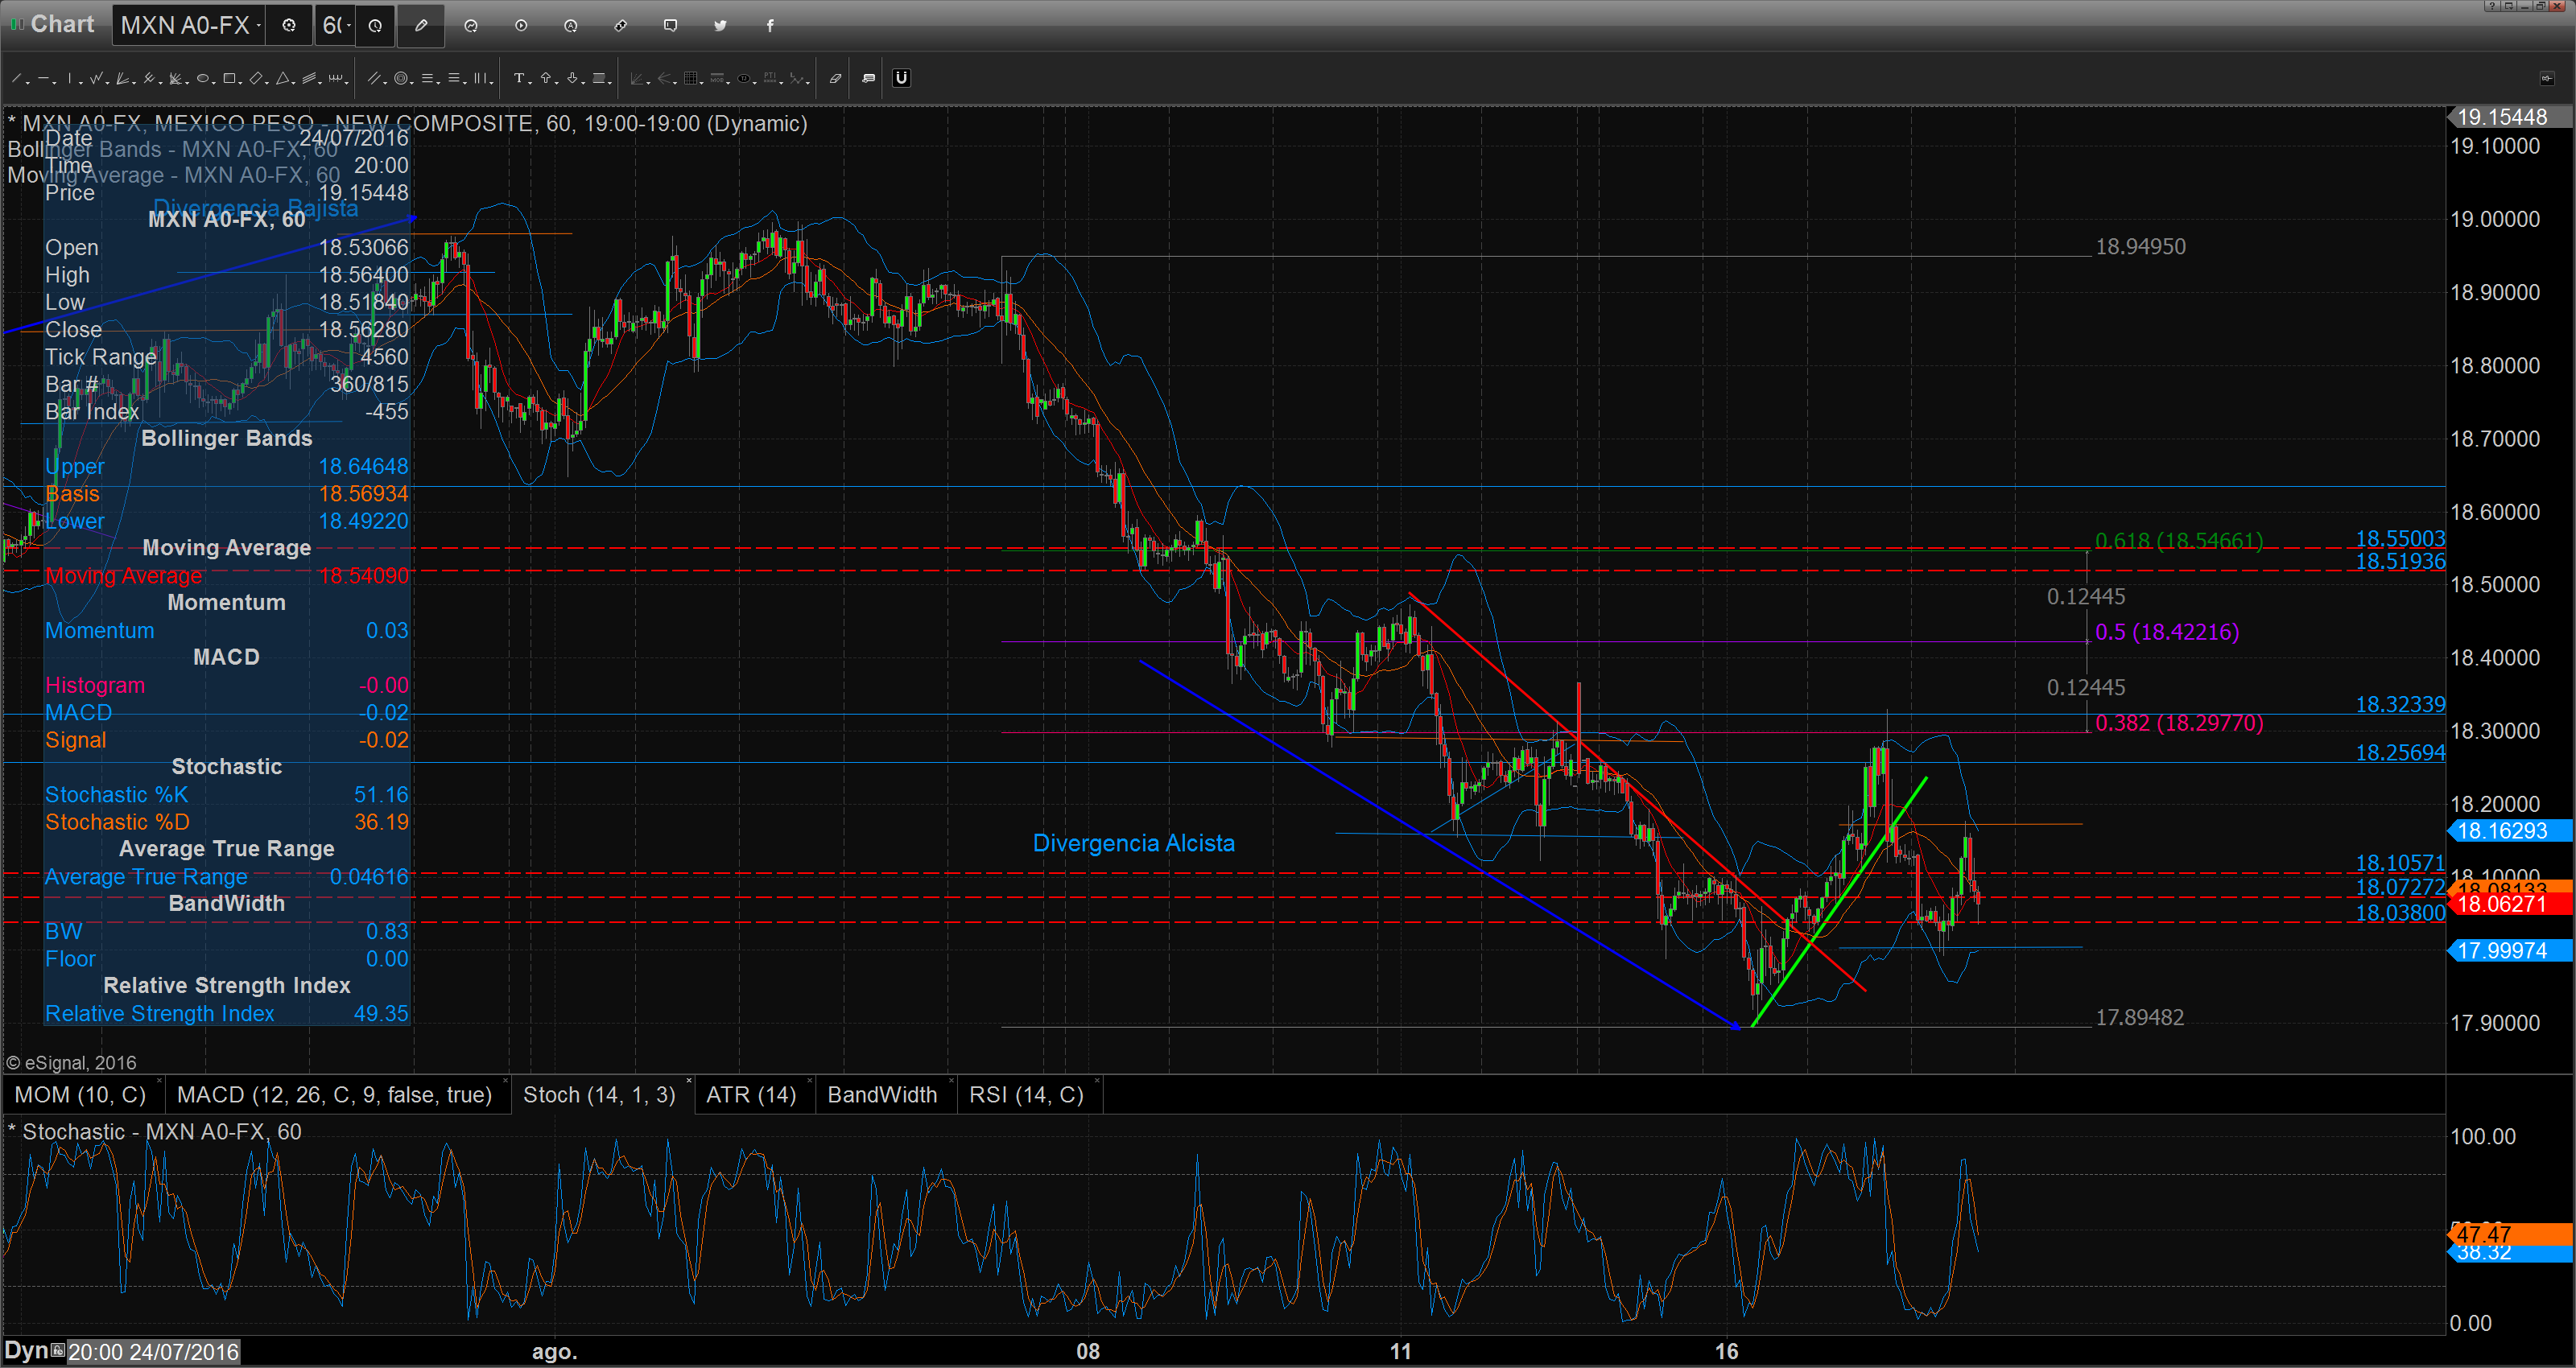Expand triangle tool dropdown arrow
The image size is (2576, 1368).
point(293,81)
